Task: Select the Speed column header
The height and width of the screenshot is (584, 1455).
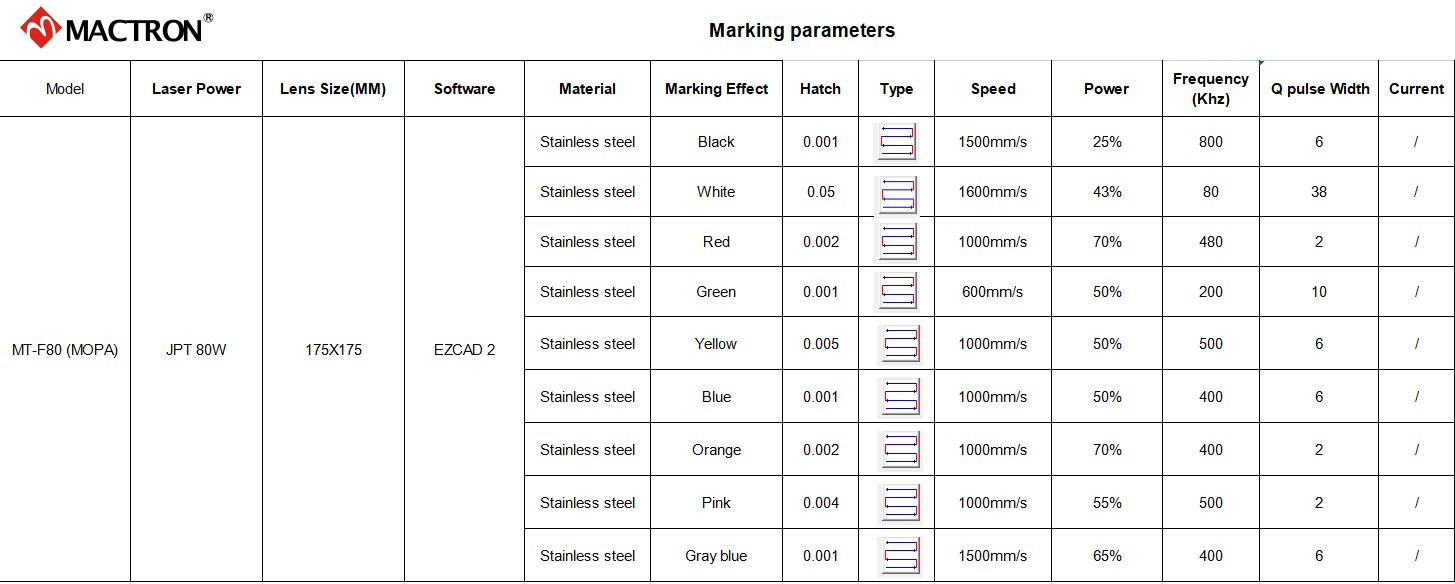Action: (x=993, y=89)
